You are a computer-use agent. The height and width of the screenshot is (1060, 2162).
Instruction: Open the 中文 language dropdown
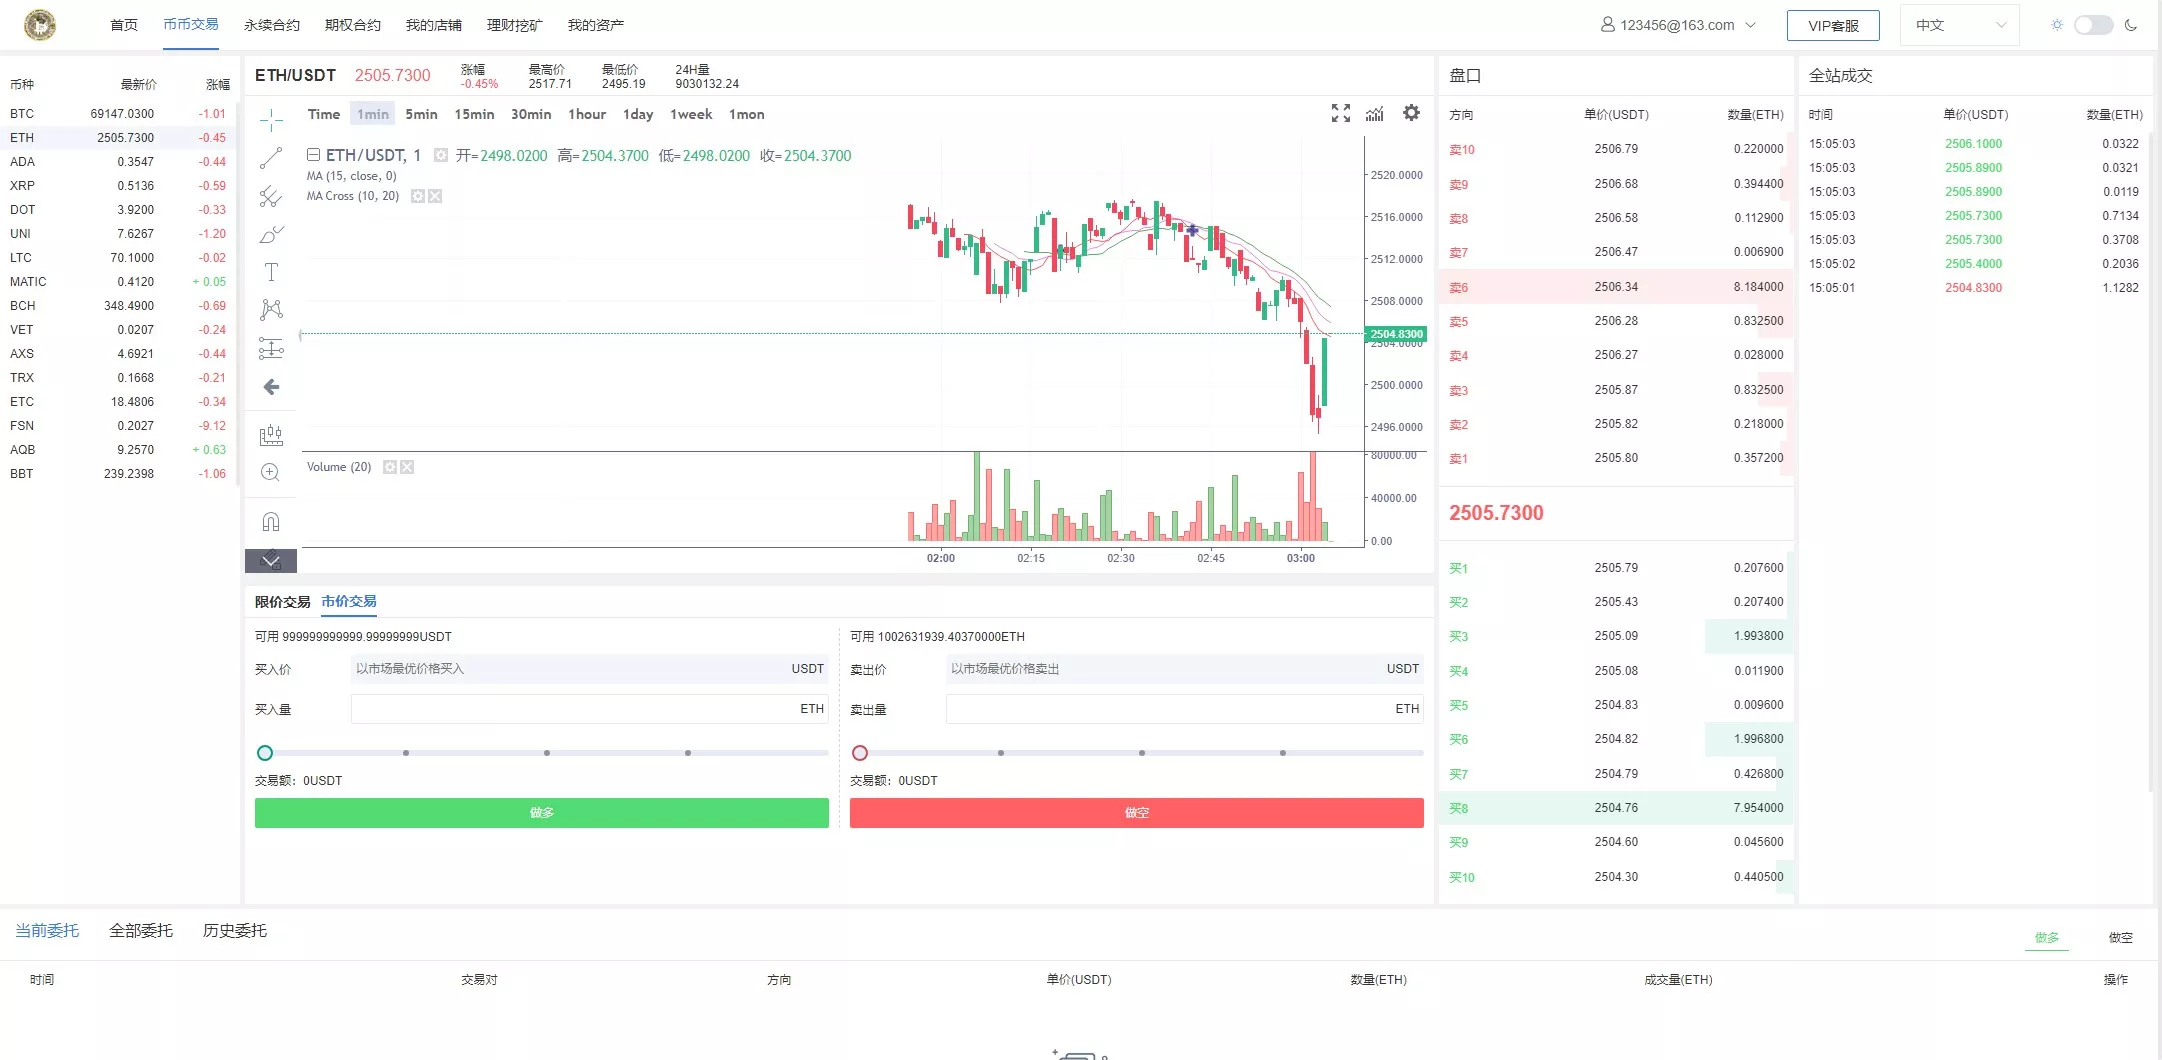1958,25
